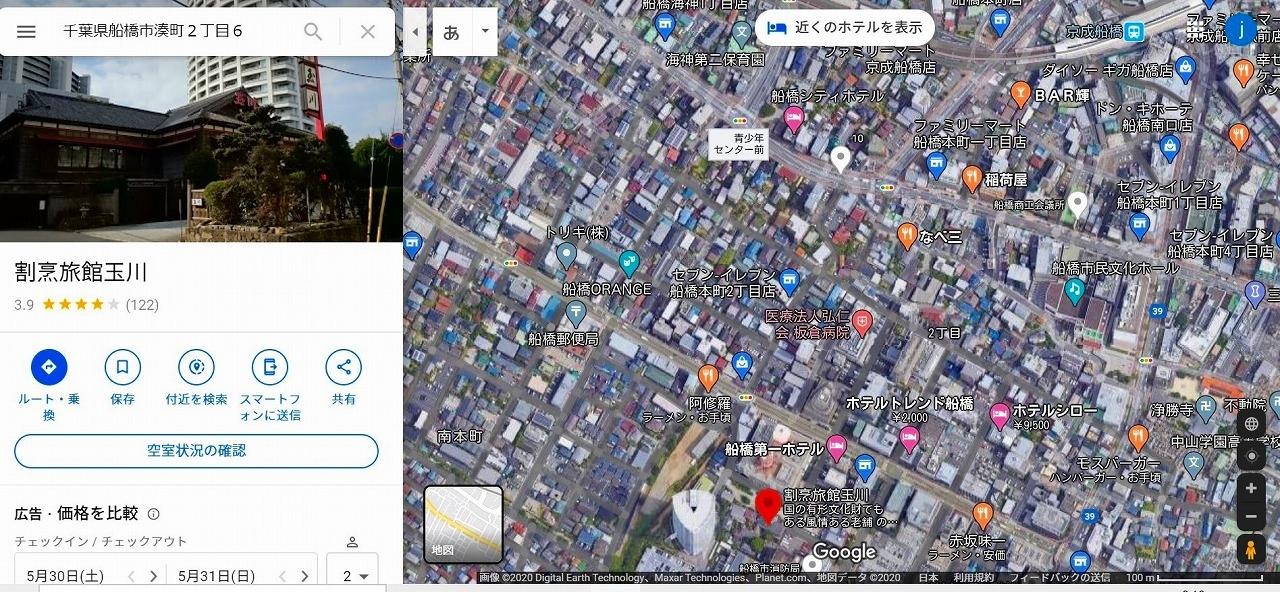Viewport: 1280px width, 592px height.
Task: Move check-out 5月31日 back one day
Action: 282,576
